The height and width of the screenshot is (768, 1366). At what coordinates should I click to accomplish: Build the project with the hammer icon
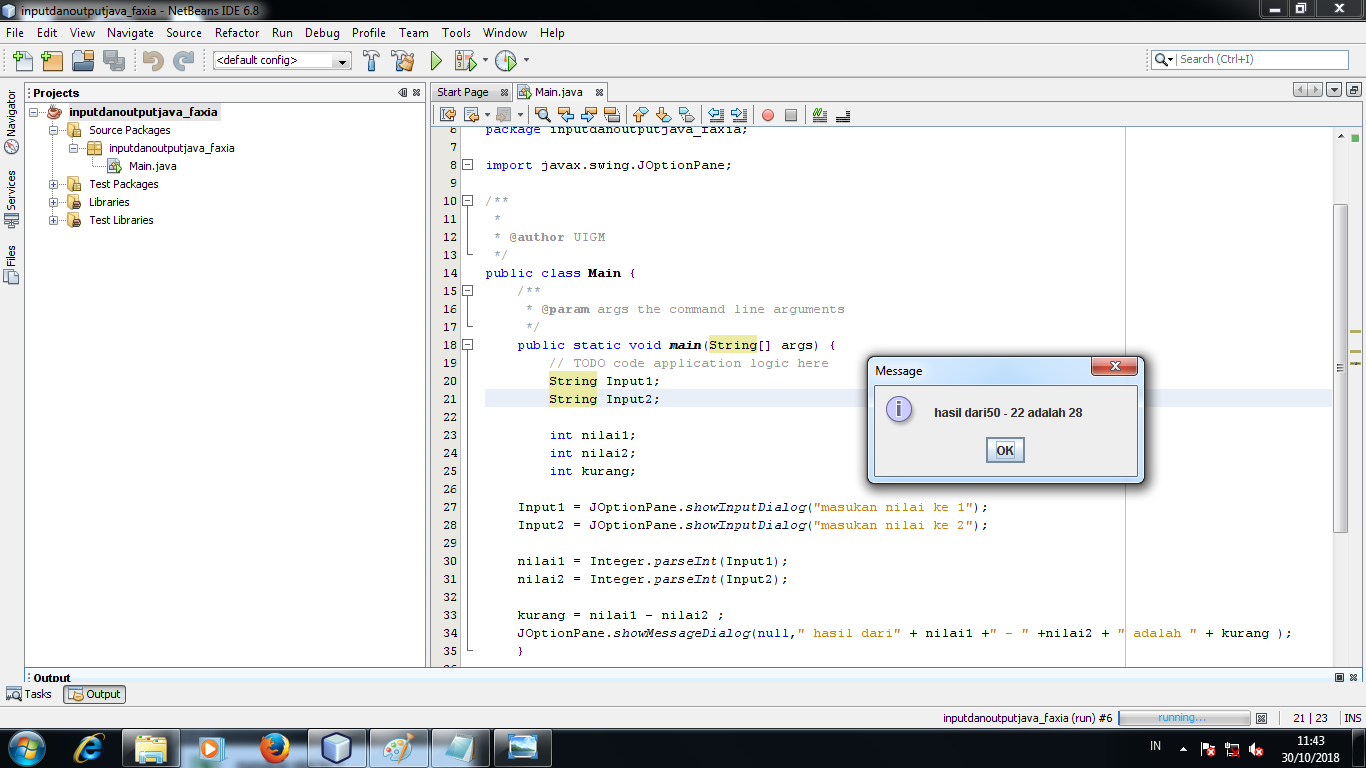(371, 60)
